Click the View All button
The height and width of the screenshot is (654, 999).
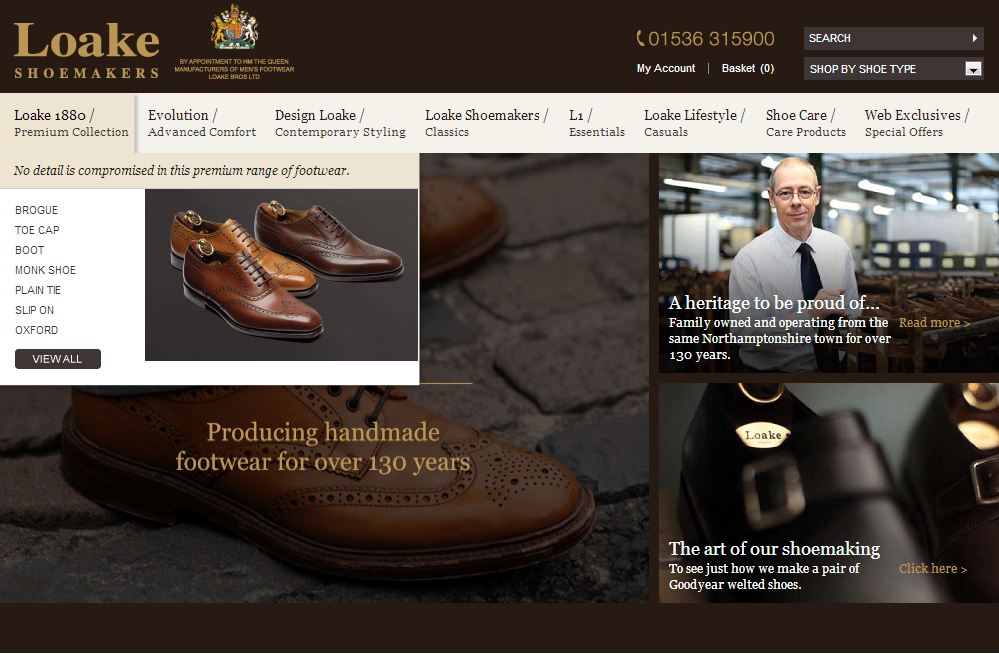click(57, 359)
